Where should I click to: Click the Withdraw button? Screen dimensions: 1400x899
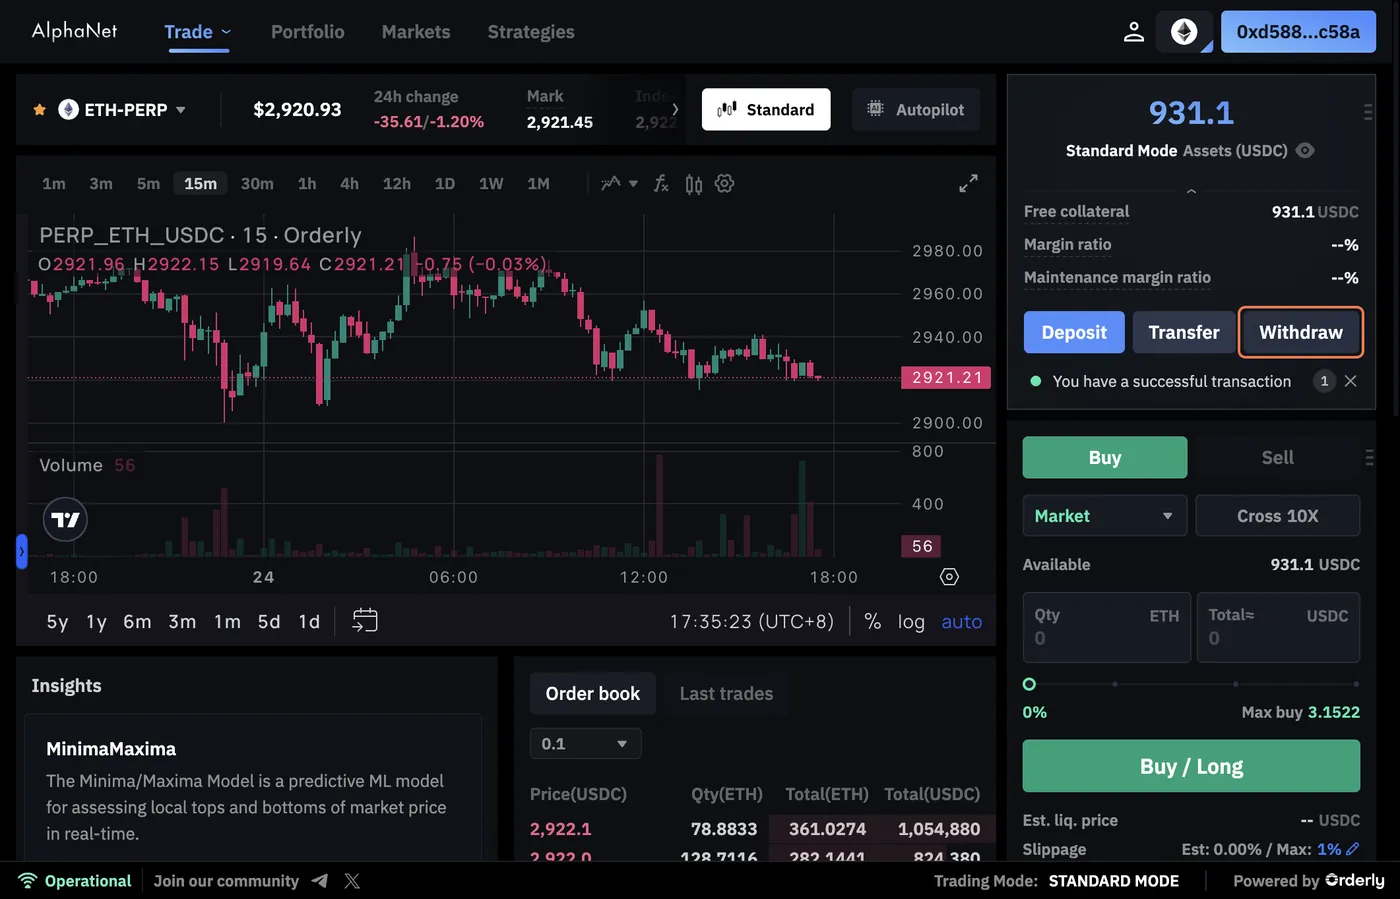(1301, 332)
